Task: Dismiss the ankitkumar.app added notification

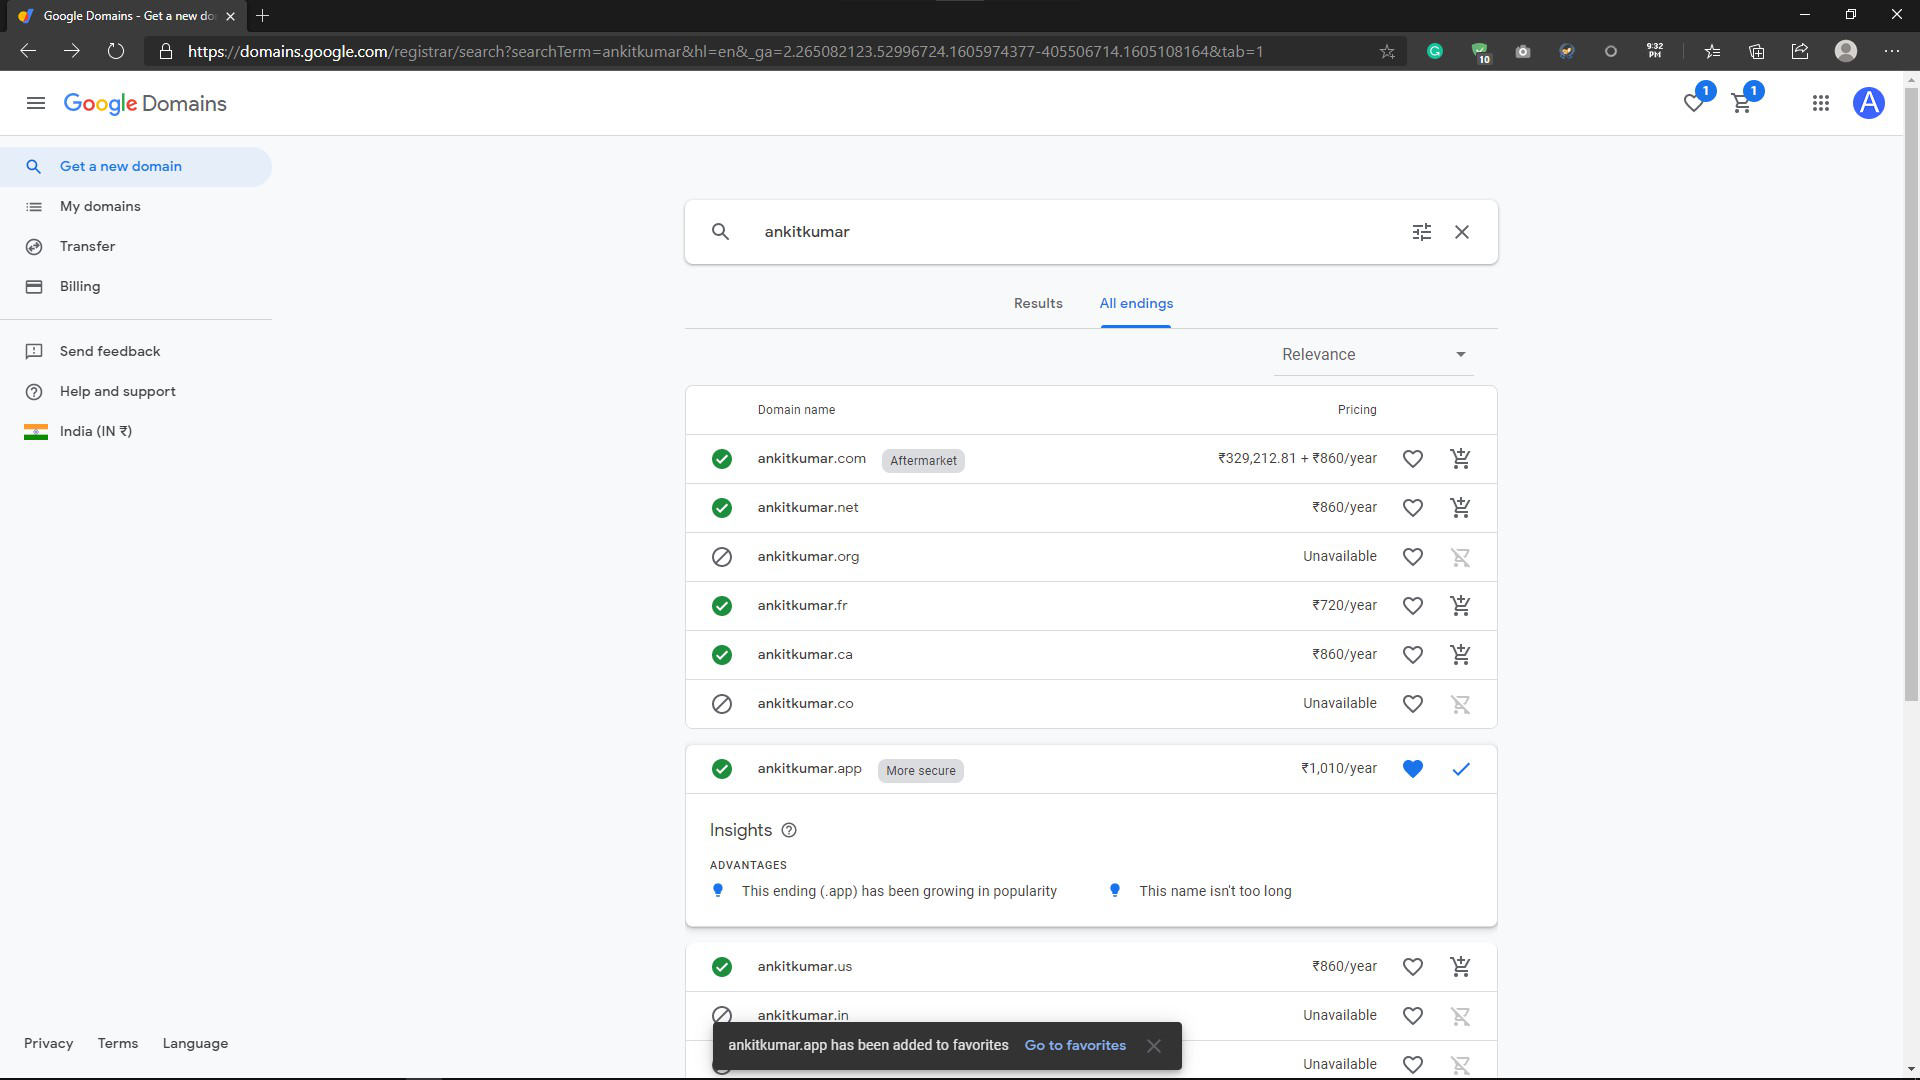Action: click(x=1154, y=1044)
